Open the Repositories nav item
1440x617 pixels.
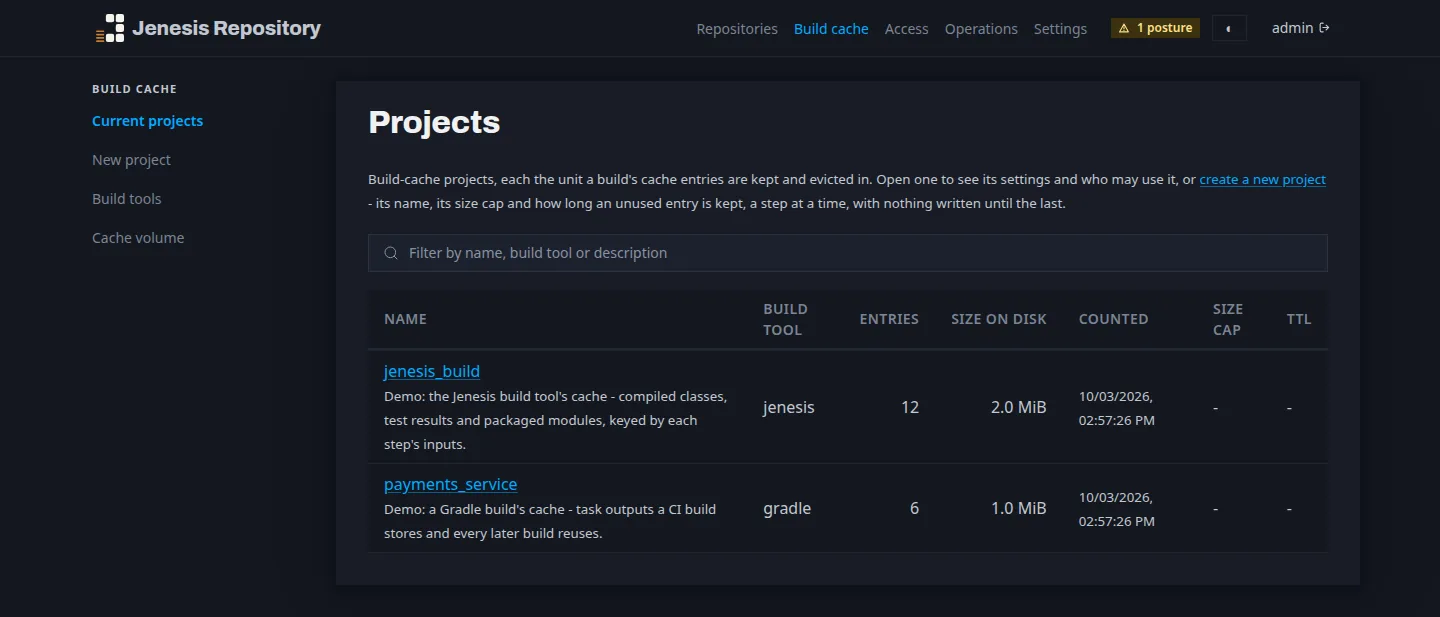coord(737,29)
